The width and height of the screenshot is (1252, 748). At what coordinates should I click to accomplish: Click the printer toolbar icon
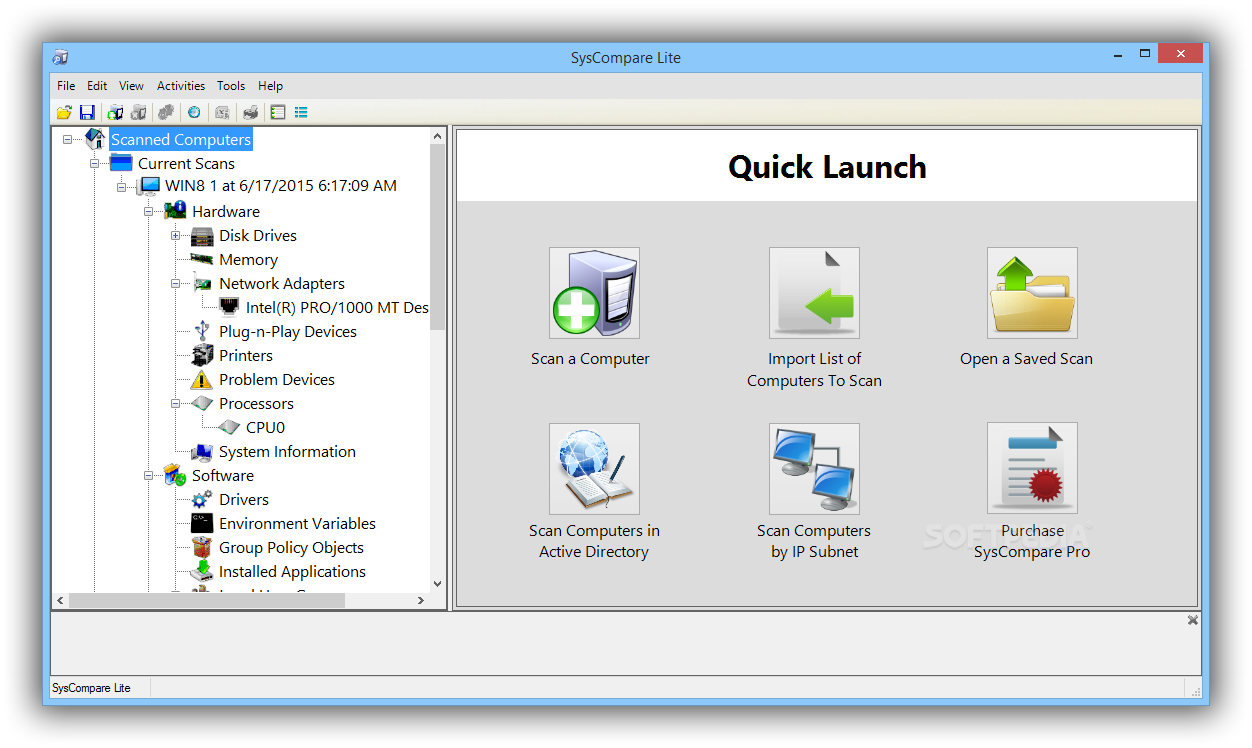click(250, 112)
